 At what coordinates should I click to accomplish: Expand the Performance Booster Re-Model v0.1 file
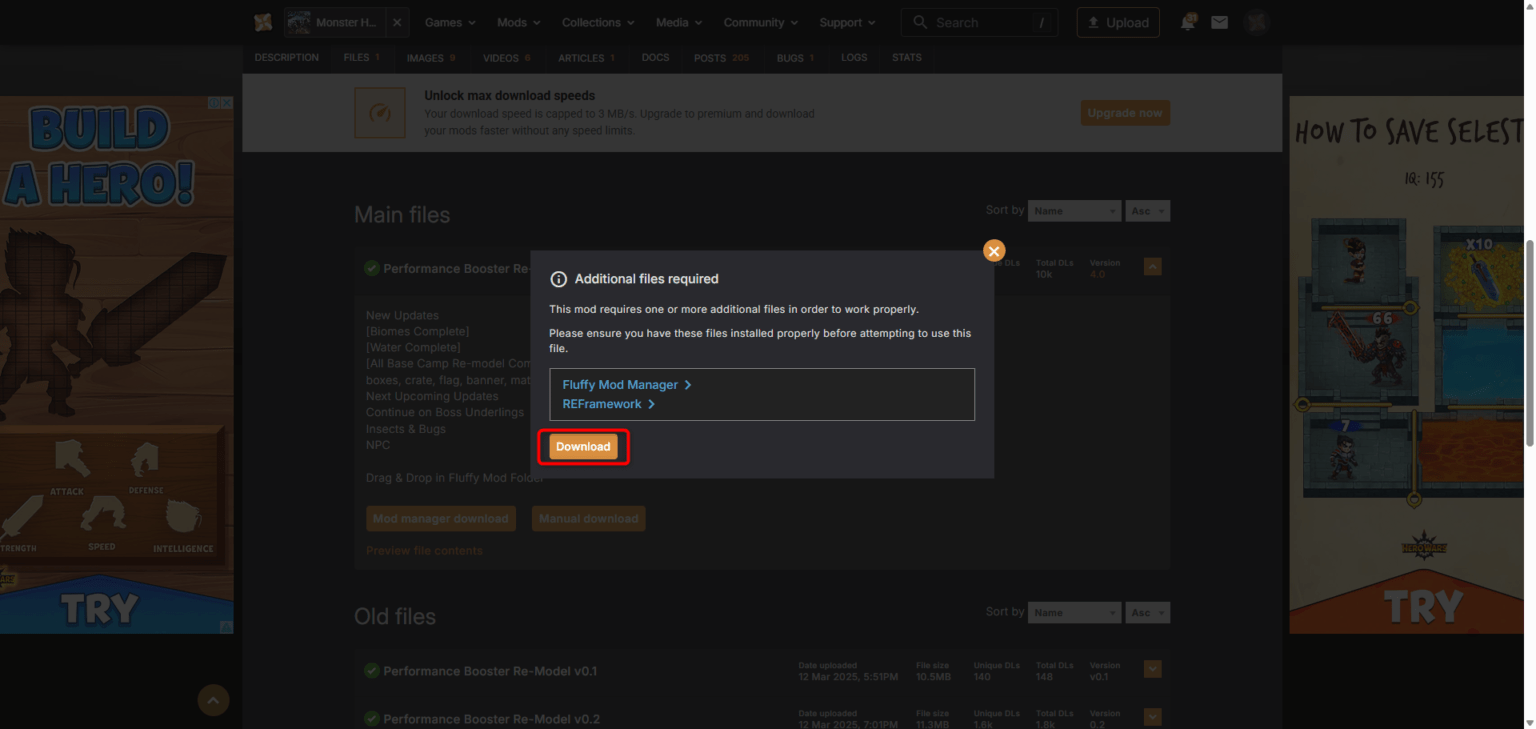tap(1152, 669)
